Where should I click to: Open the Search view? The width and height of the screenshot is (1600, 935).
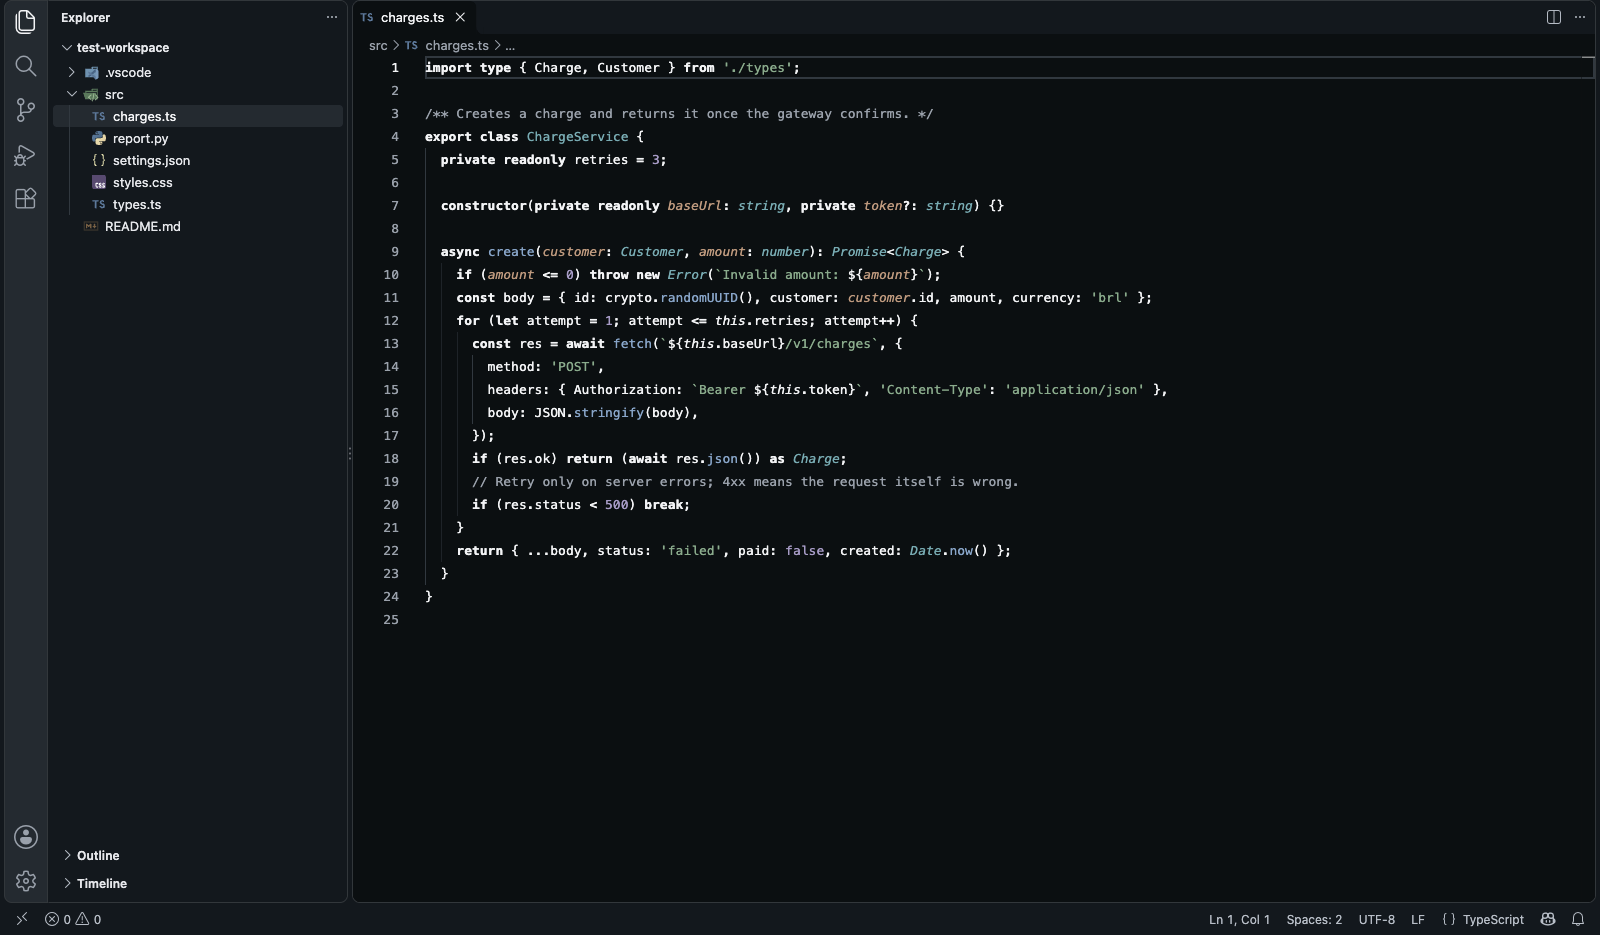pos(26,66)
